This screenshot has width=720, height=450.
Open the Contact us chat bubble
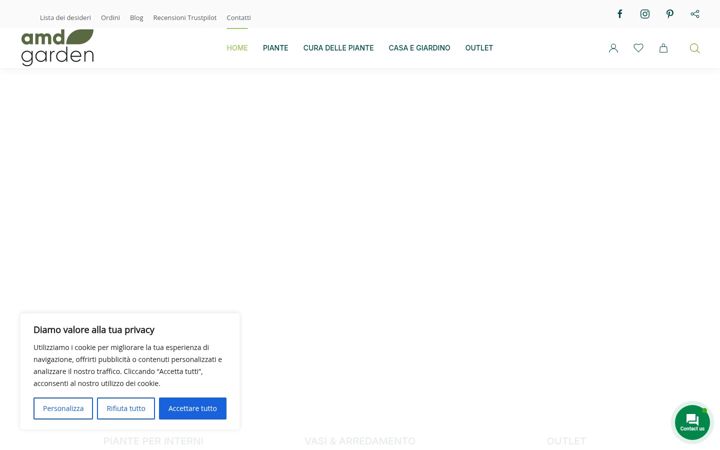692,422
